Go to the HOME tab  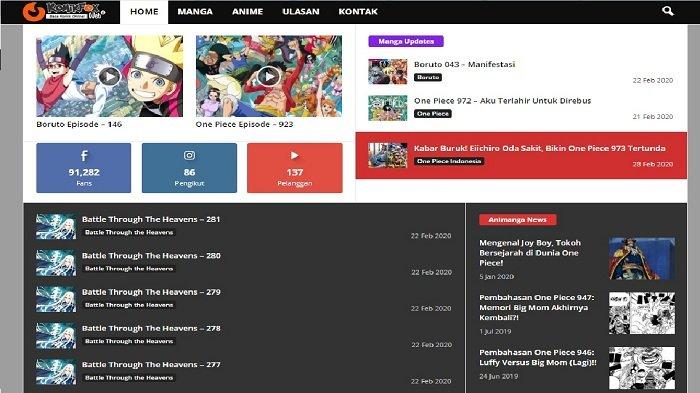coord(144,12)
